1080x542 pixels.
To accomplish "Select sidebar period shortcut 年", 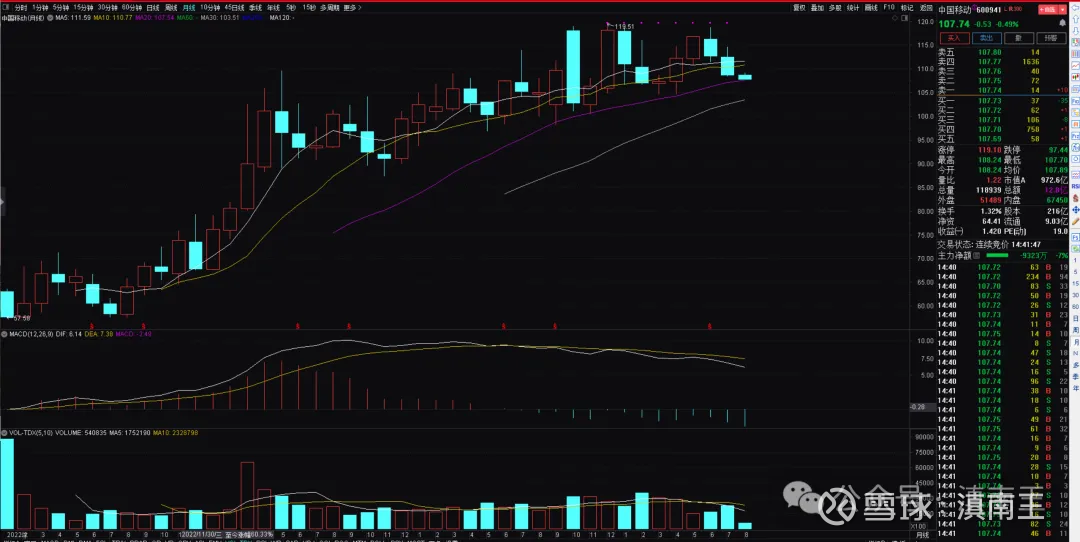I will (1075, 388).
